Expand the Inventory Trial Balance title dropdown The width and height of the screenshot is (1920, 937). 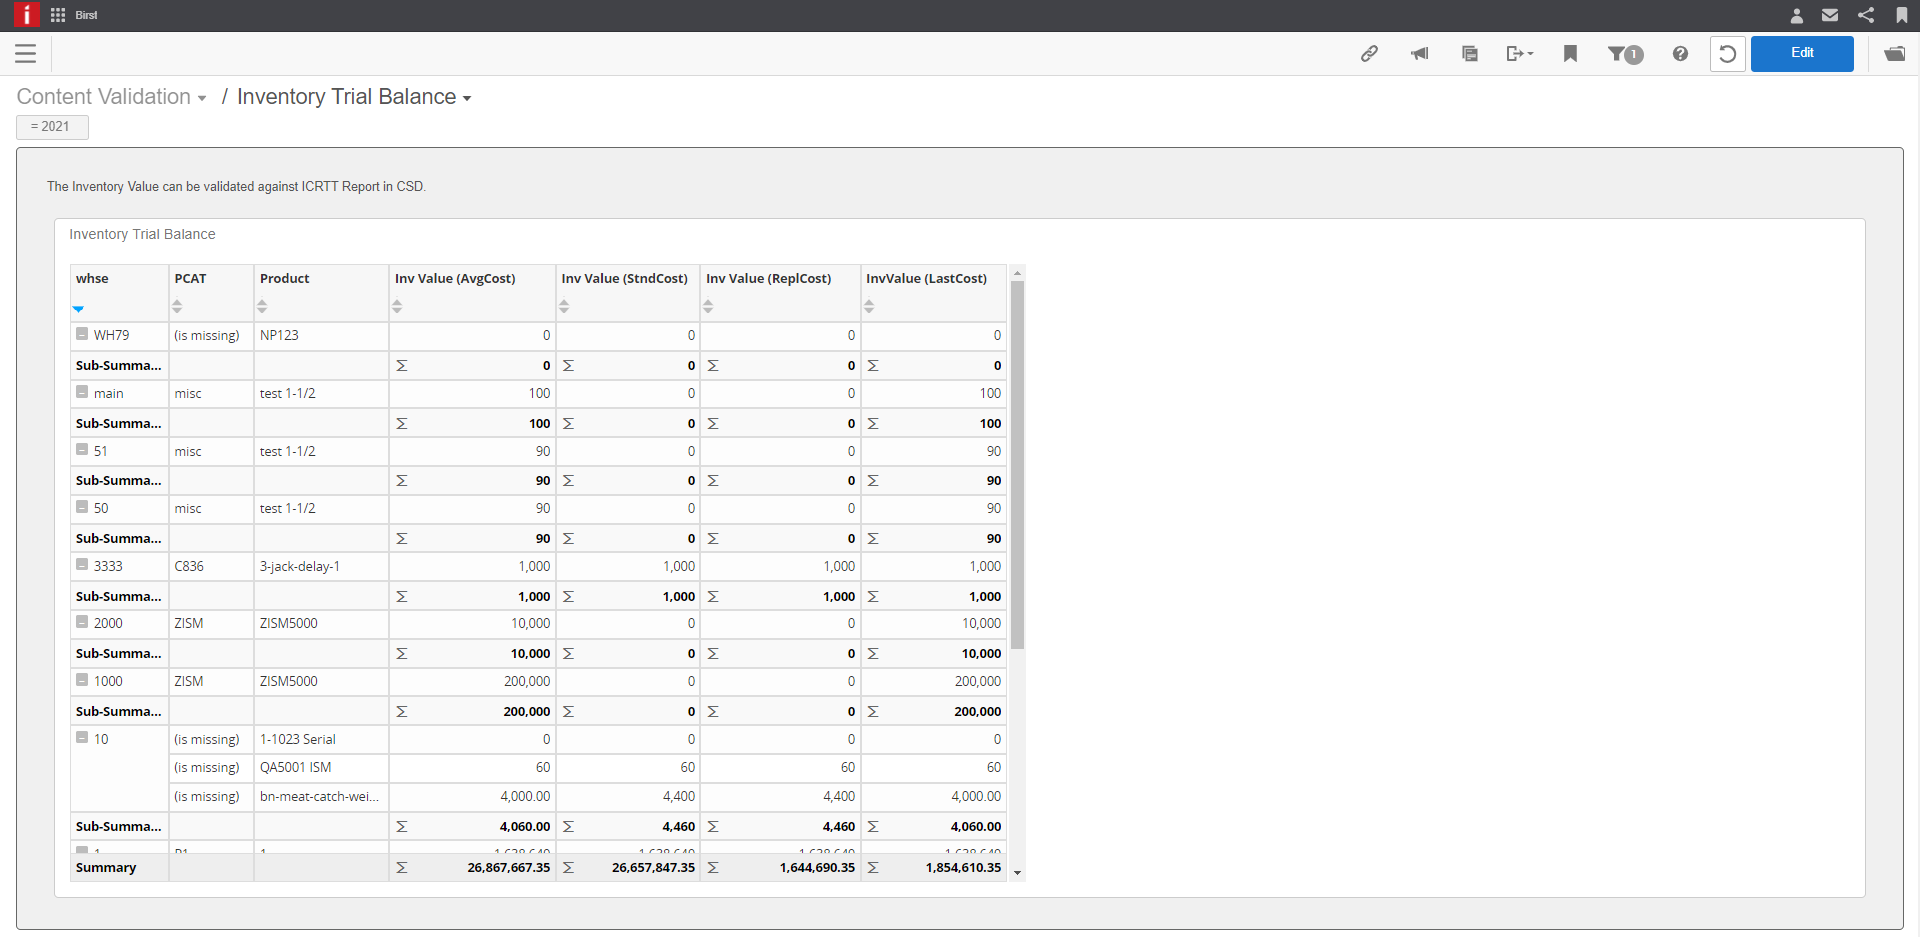click(x=466, y=97)
